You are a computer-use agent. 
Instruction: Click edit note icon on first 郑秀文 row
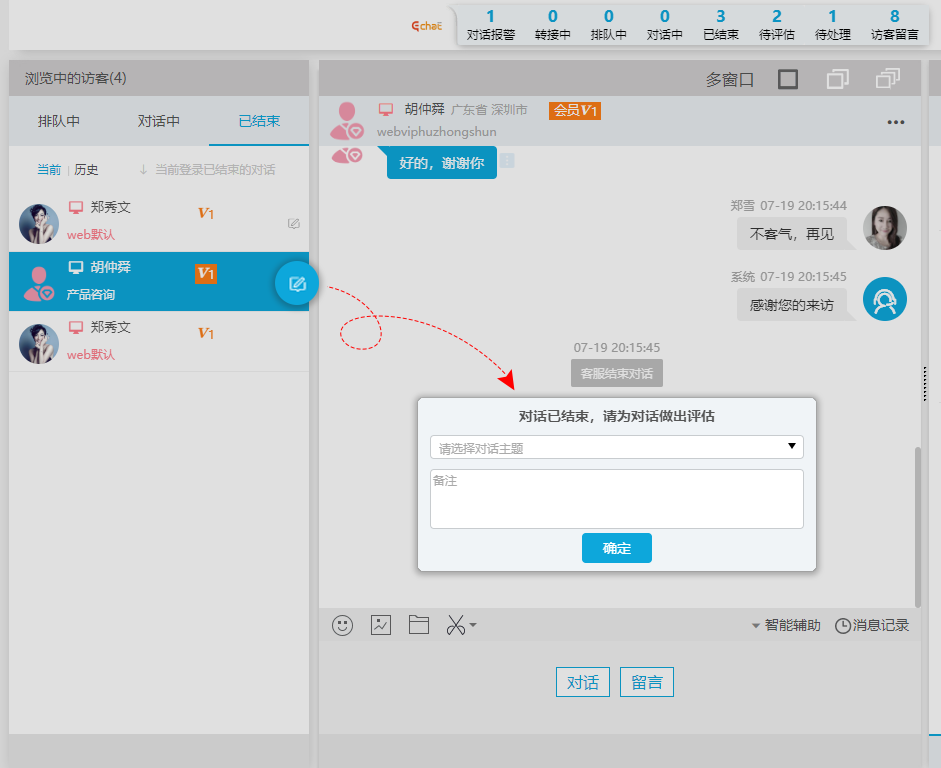click(x=293, y=224)
